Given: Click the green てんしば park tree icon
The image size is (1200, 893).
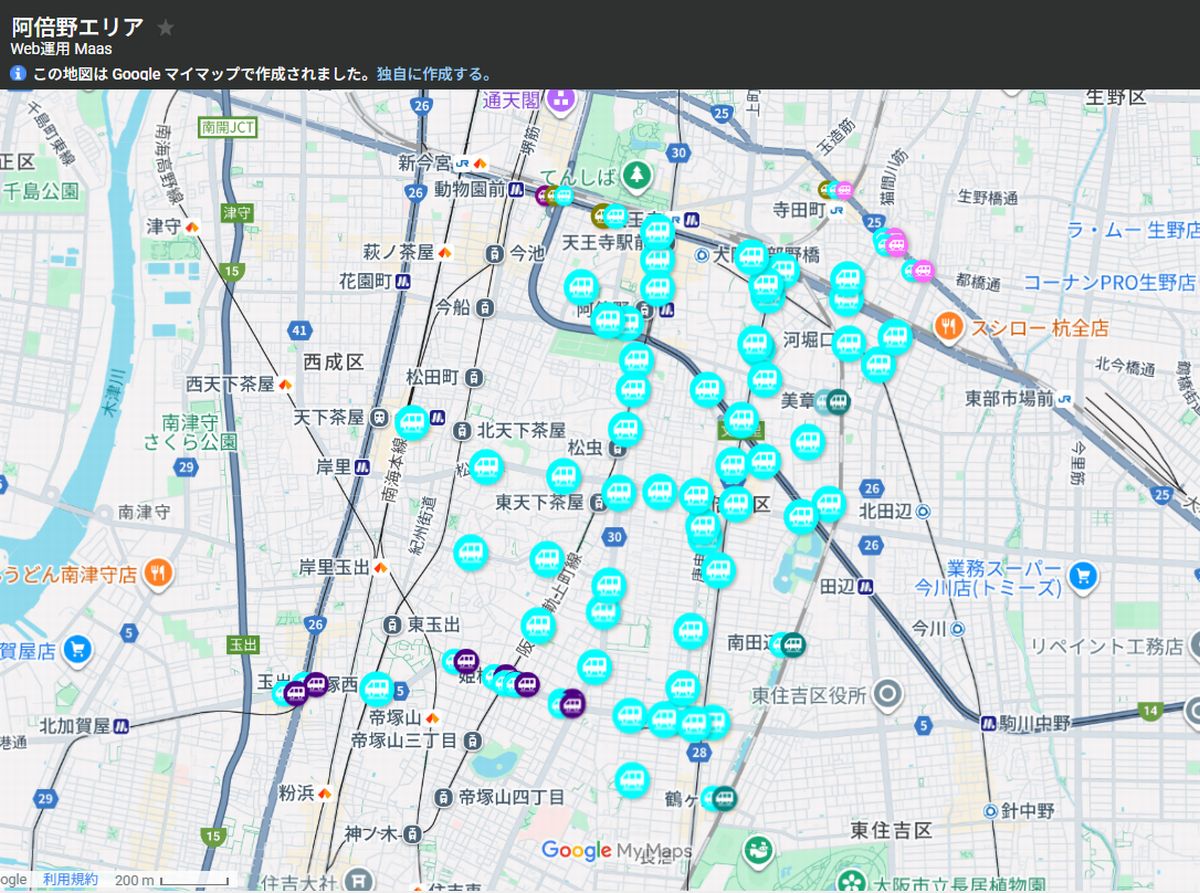Looking at the screenshot, I should 636,177.
